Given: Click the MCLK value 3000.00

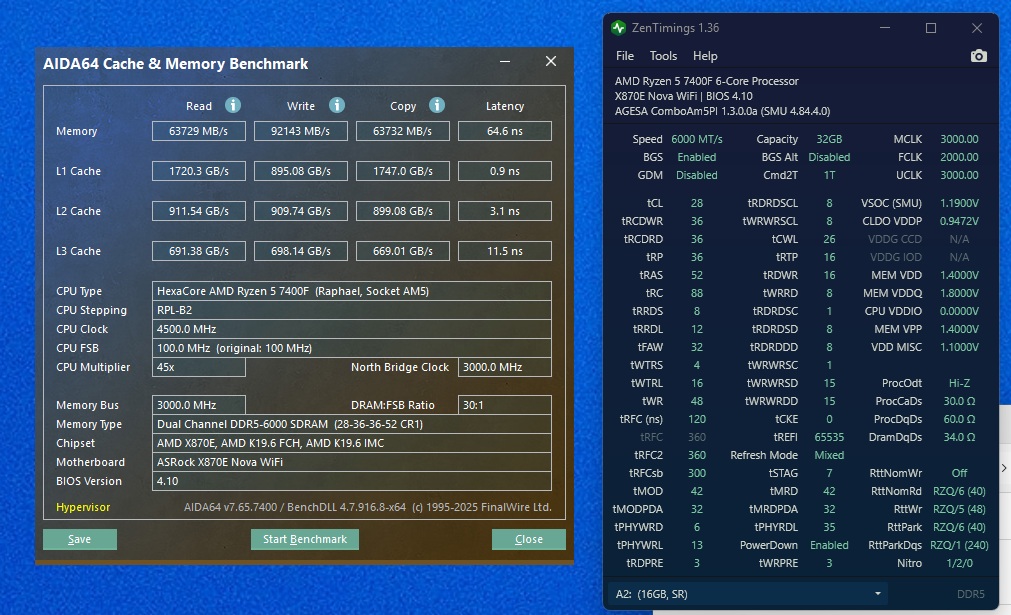Looking at the screenshot, I should coord(959,139).
